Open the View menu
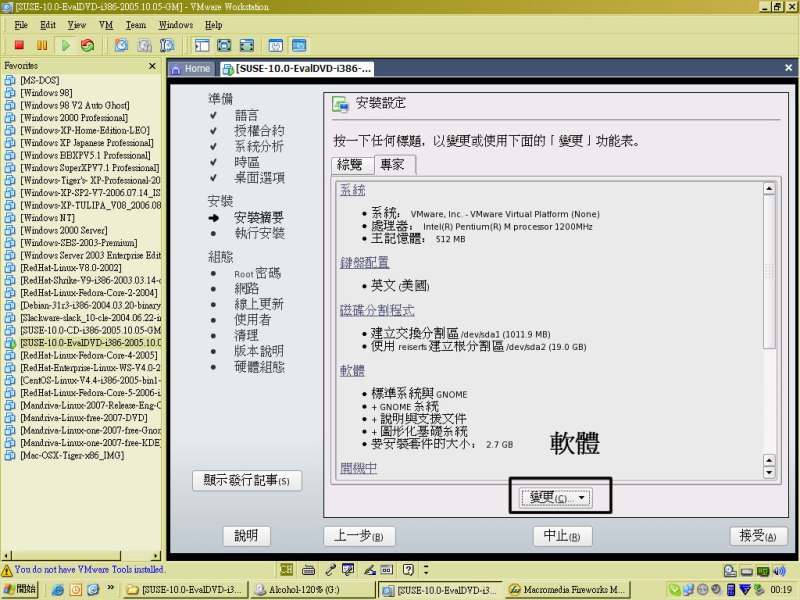 point(77,25)
